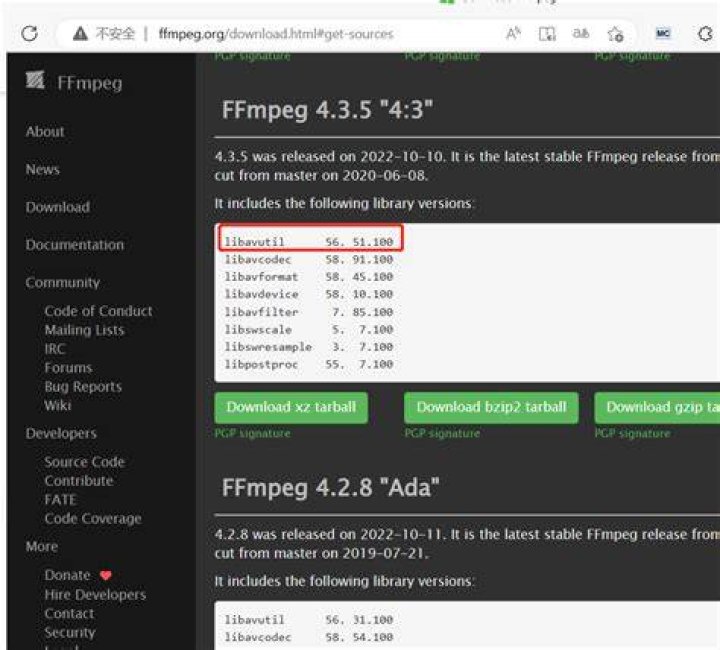Screen dimensions: 720x650
Task: Open the More section in sidebar
Action: [42, 546]
